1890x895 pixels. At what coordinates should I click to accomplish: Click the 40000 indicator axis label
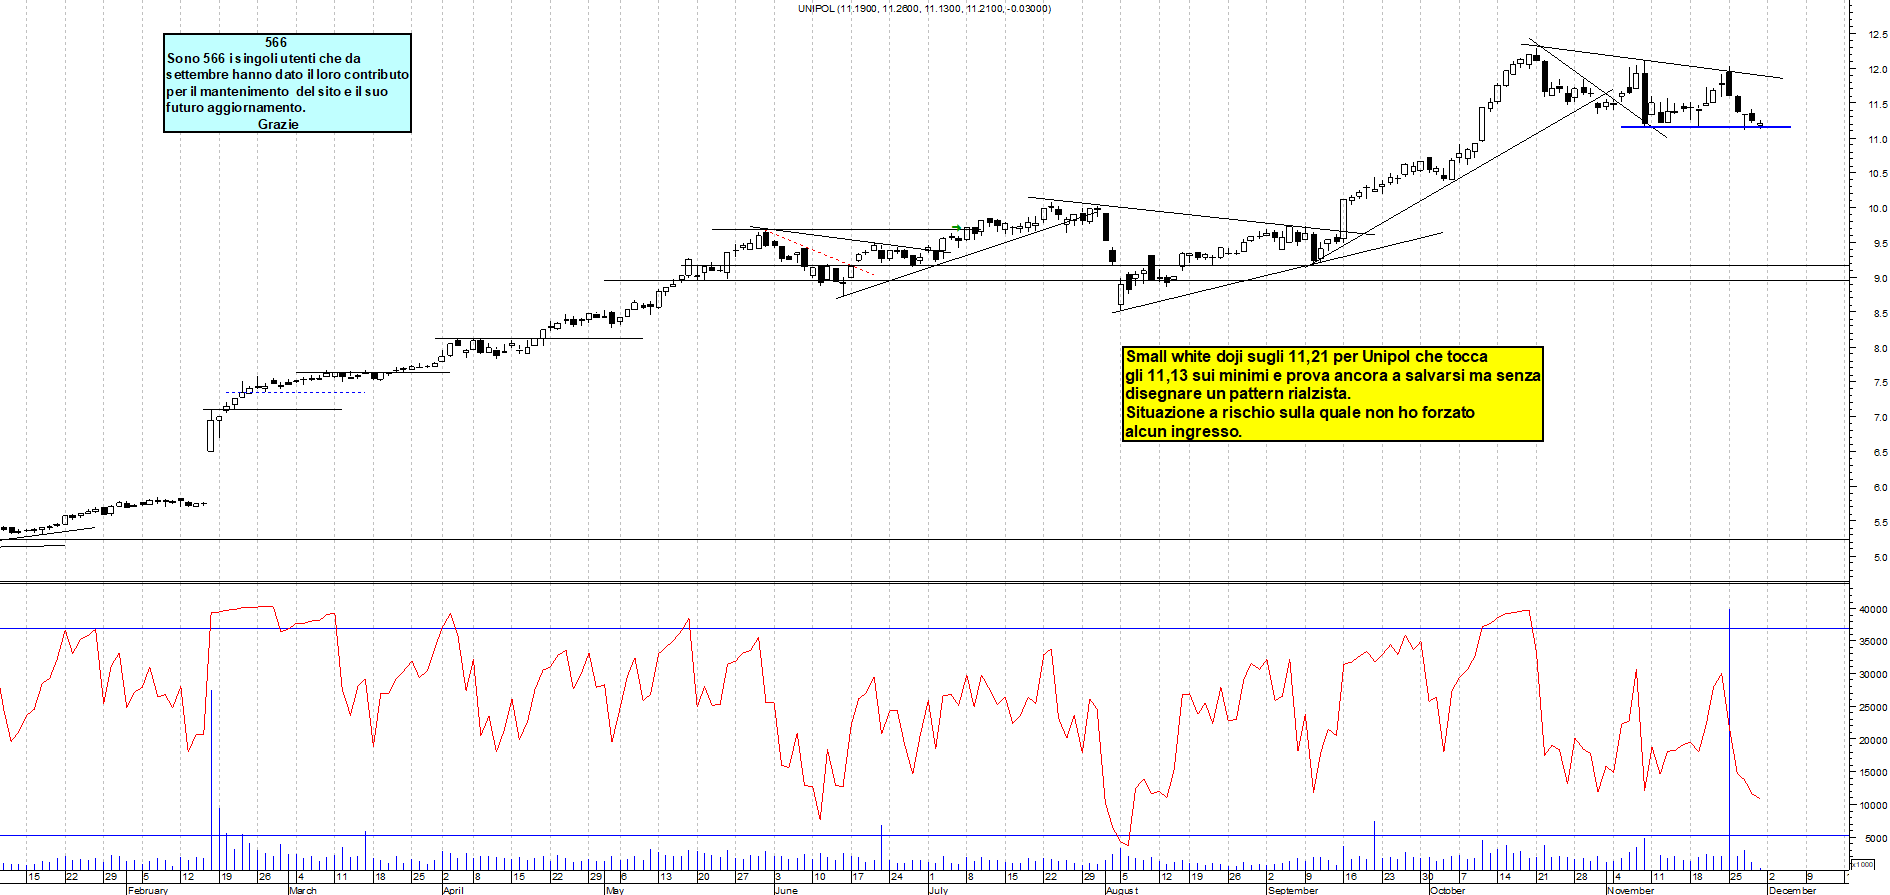[x=1873, y=609]
